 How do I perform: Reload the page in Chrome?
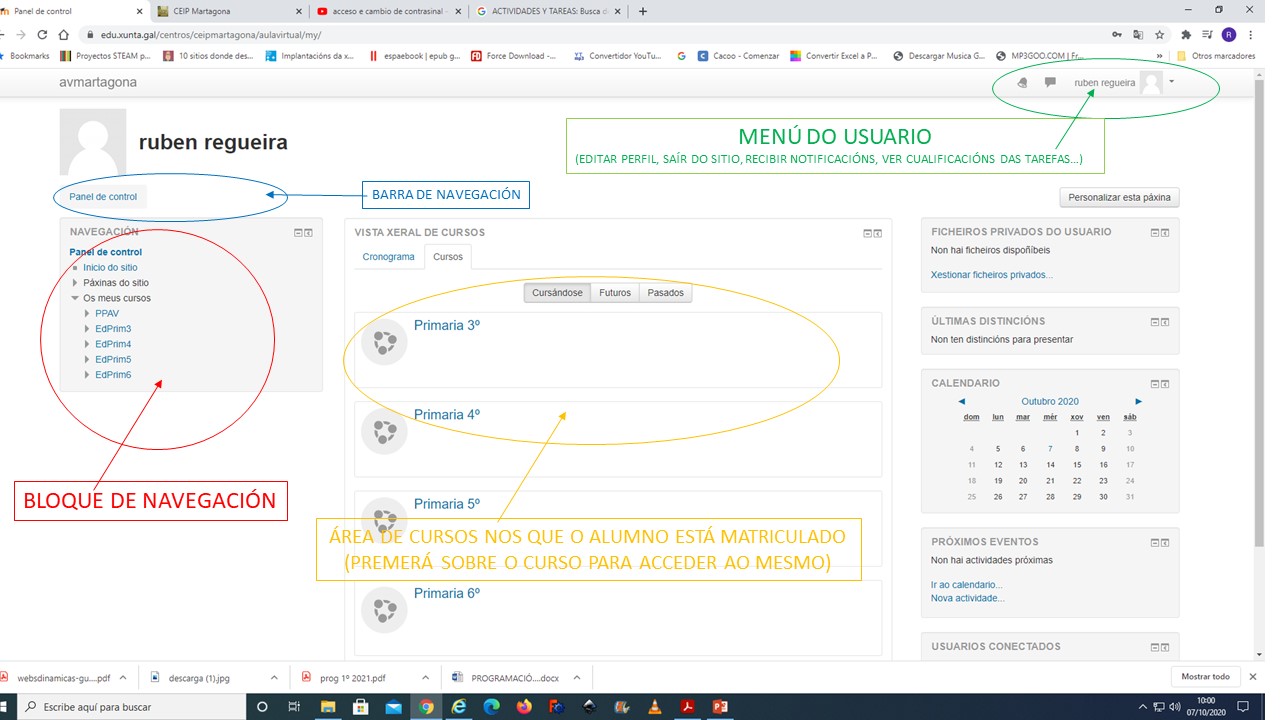(42, 34)
